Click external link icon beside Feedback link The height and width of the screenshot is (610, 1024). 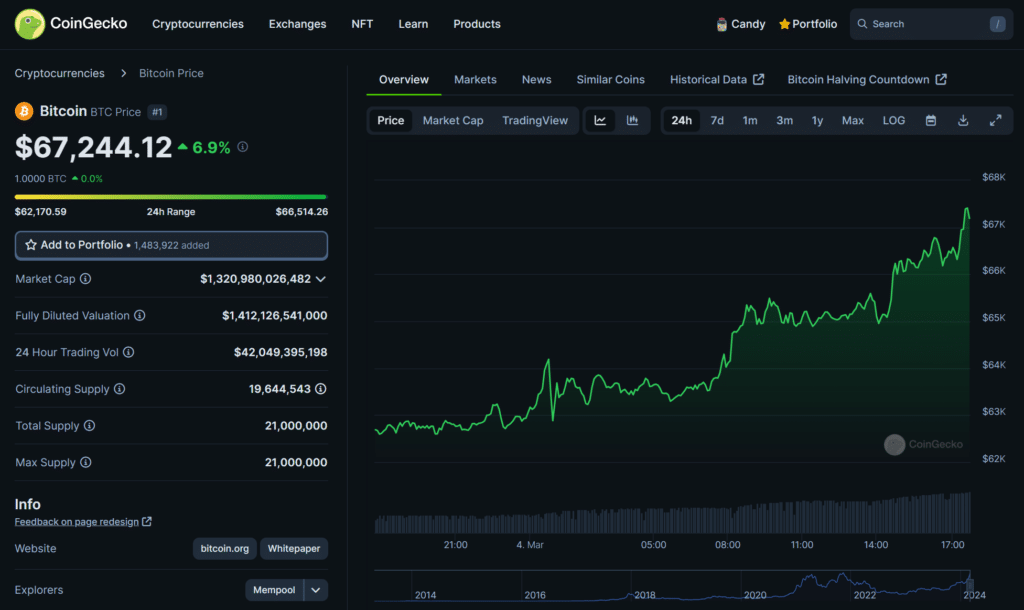147,521
